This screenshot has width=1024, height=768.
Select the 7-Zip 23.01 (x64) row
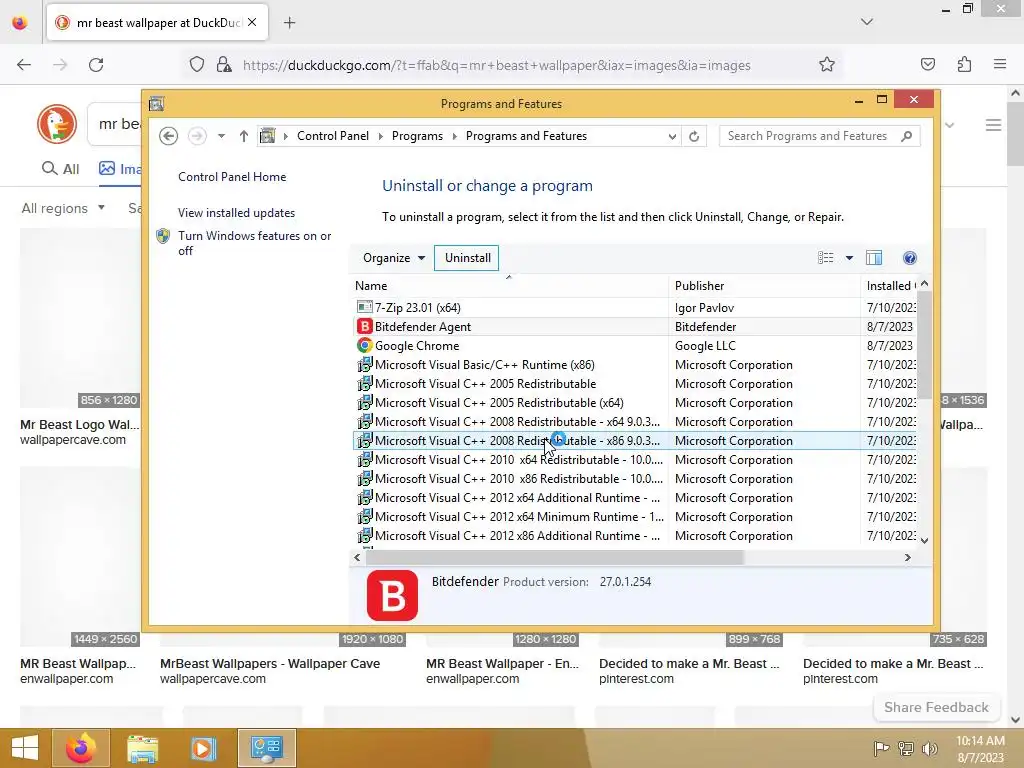(633, 307)
